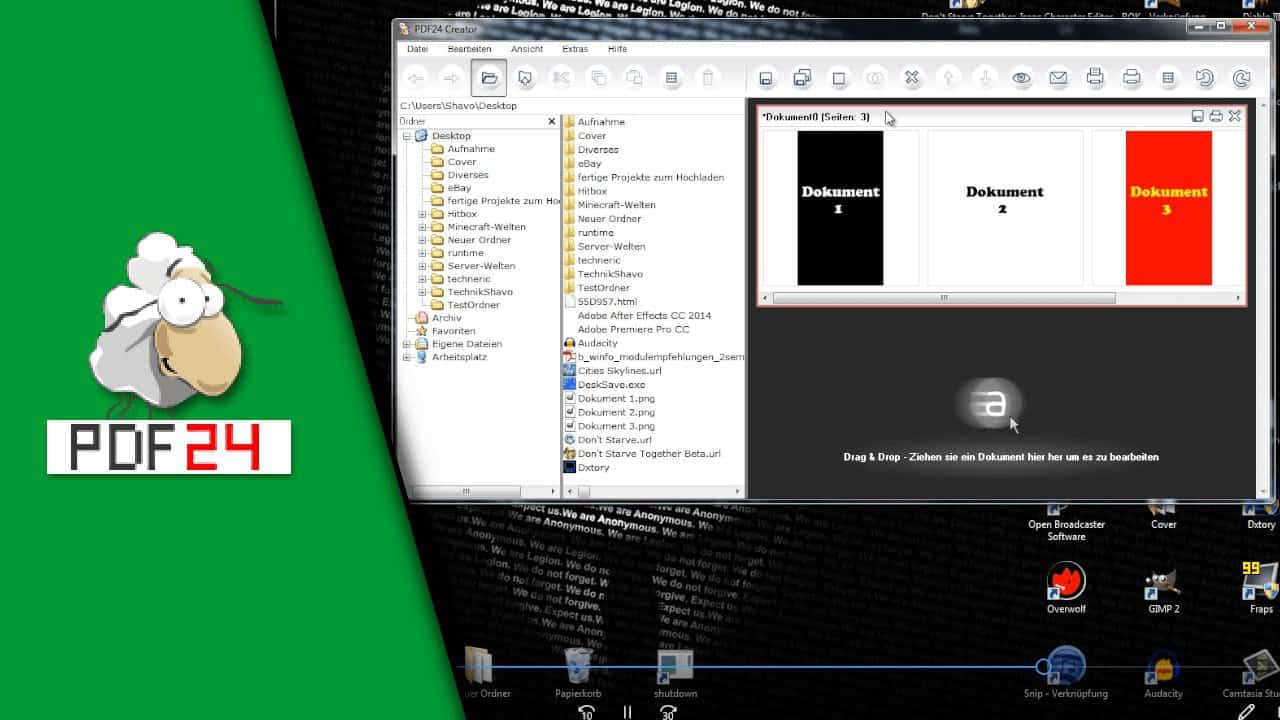Select the black Dokument 1 page thumbnail

pyautogui.click(x=840, y=208)
